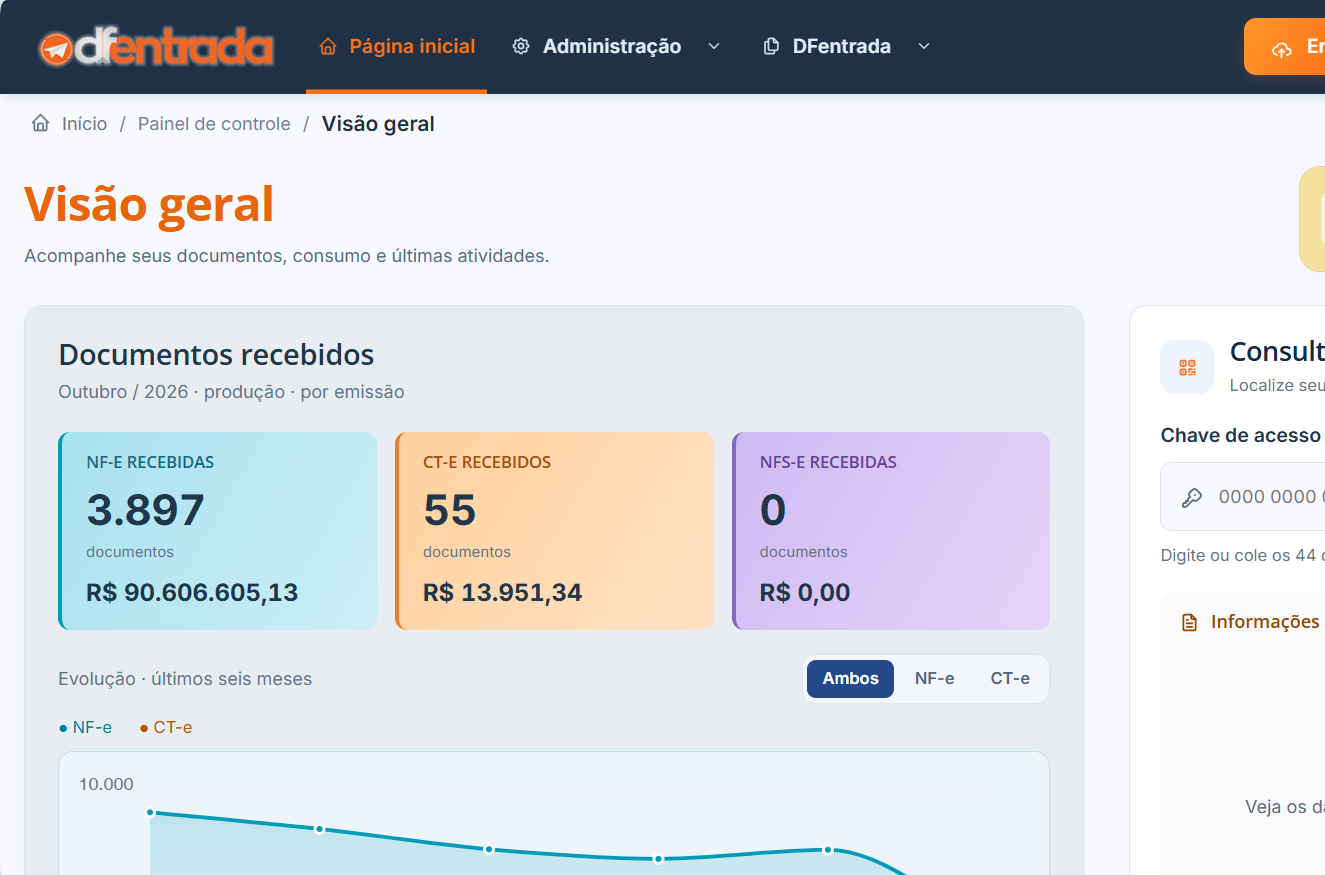This screenshot has height=875, width=1325.
Task: Click the gear icon beside Administração
Action: coord(520,47)
